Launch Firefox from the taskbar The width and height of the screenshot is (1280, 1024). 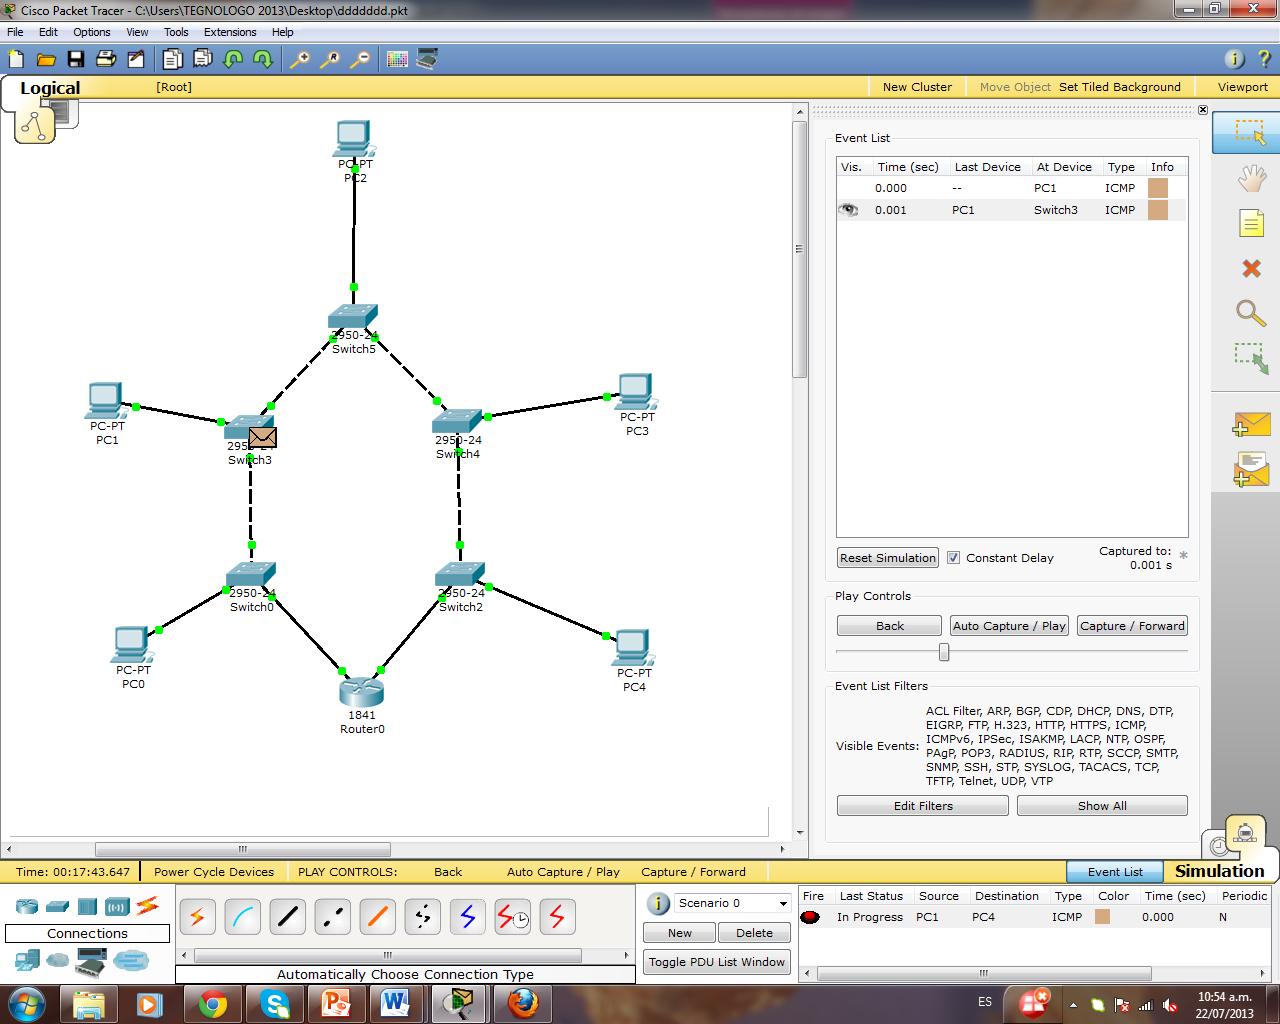click(x=522, y=1003)
